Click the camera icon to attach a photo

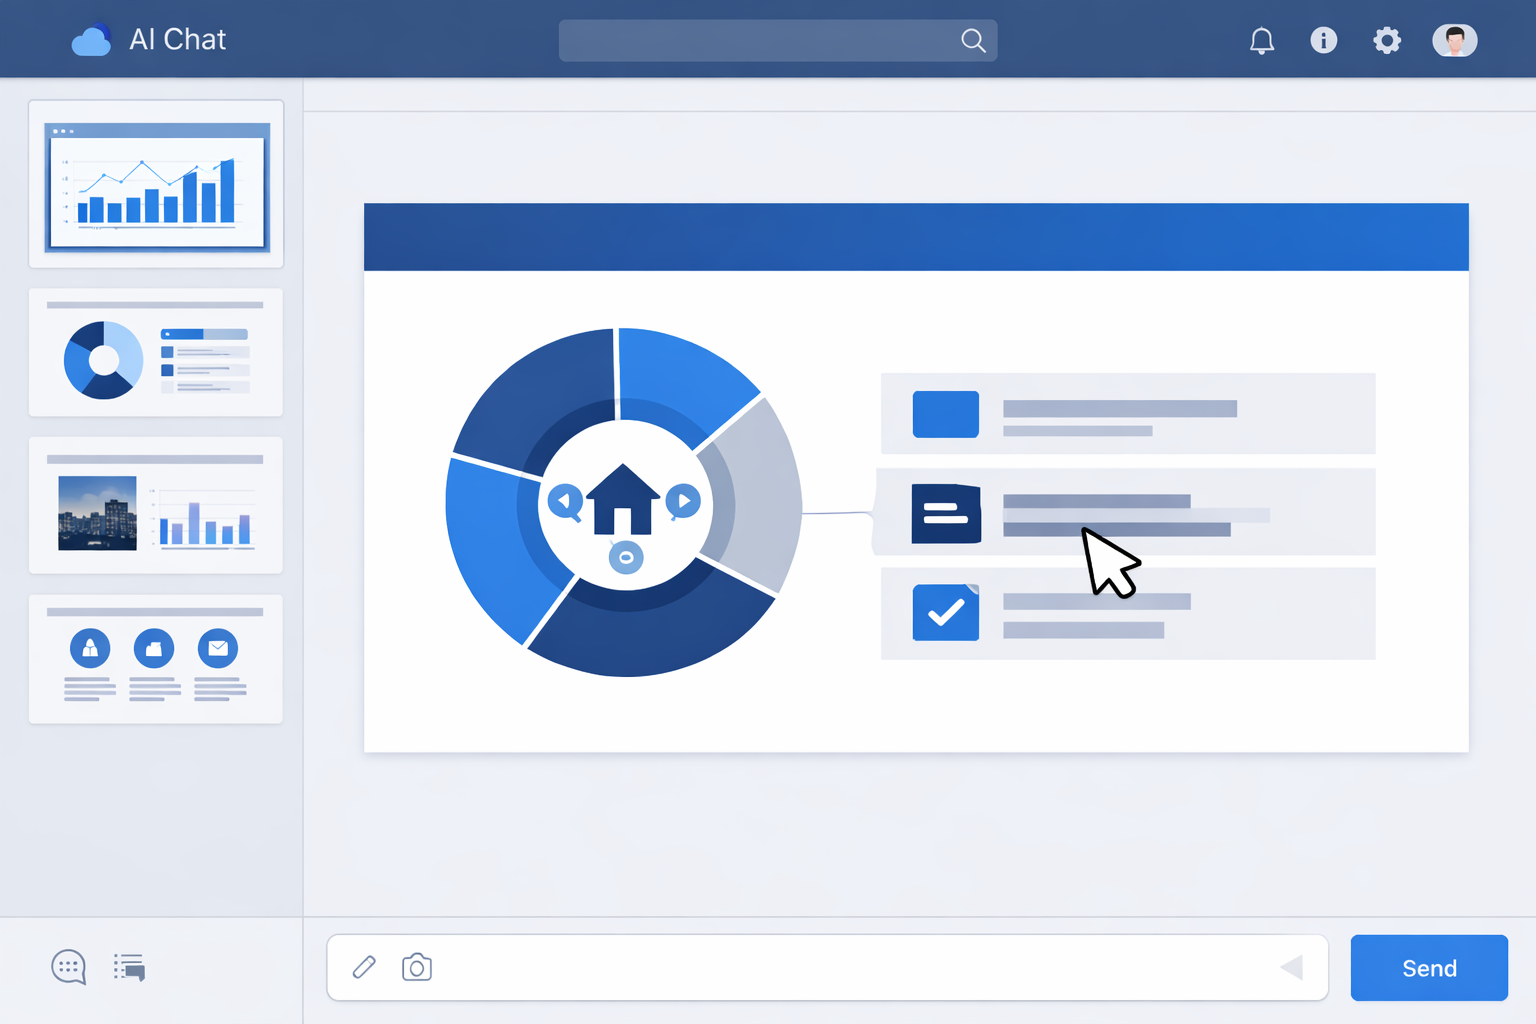tap(417, 967)
